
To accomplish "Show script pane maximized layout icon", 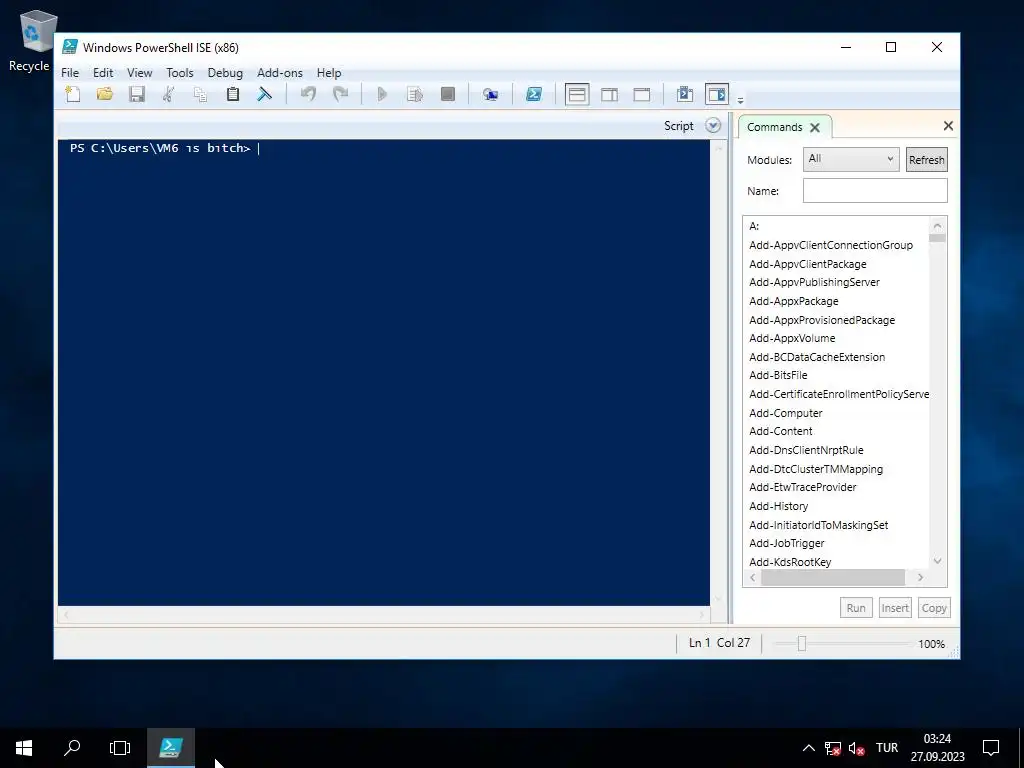I will 641,94.
